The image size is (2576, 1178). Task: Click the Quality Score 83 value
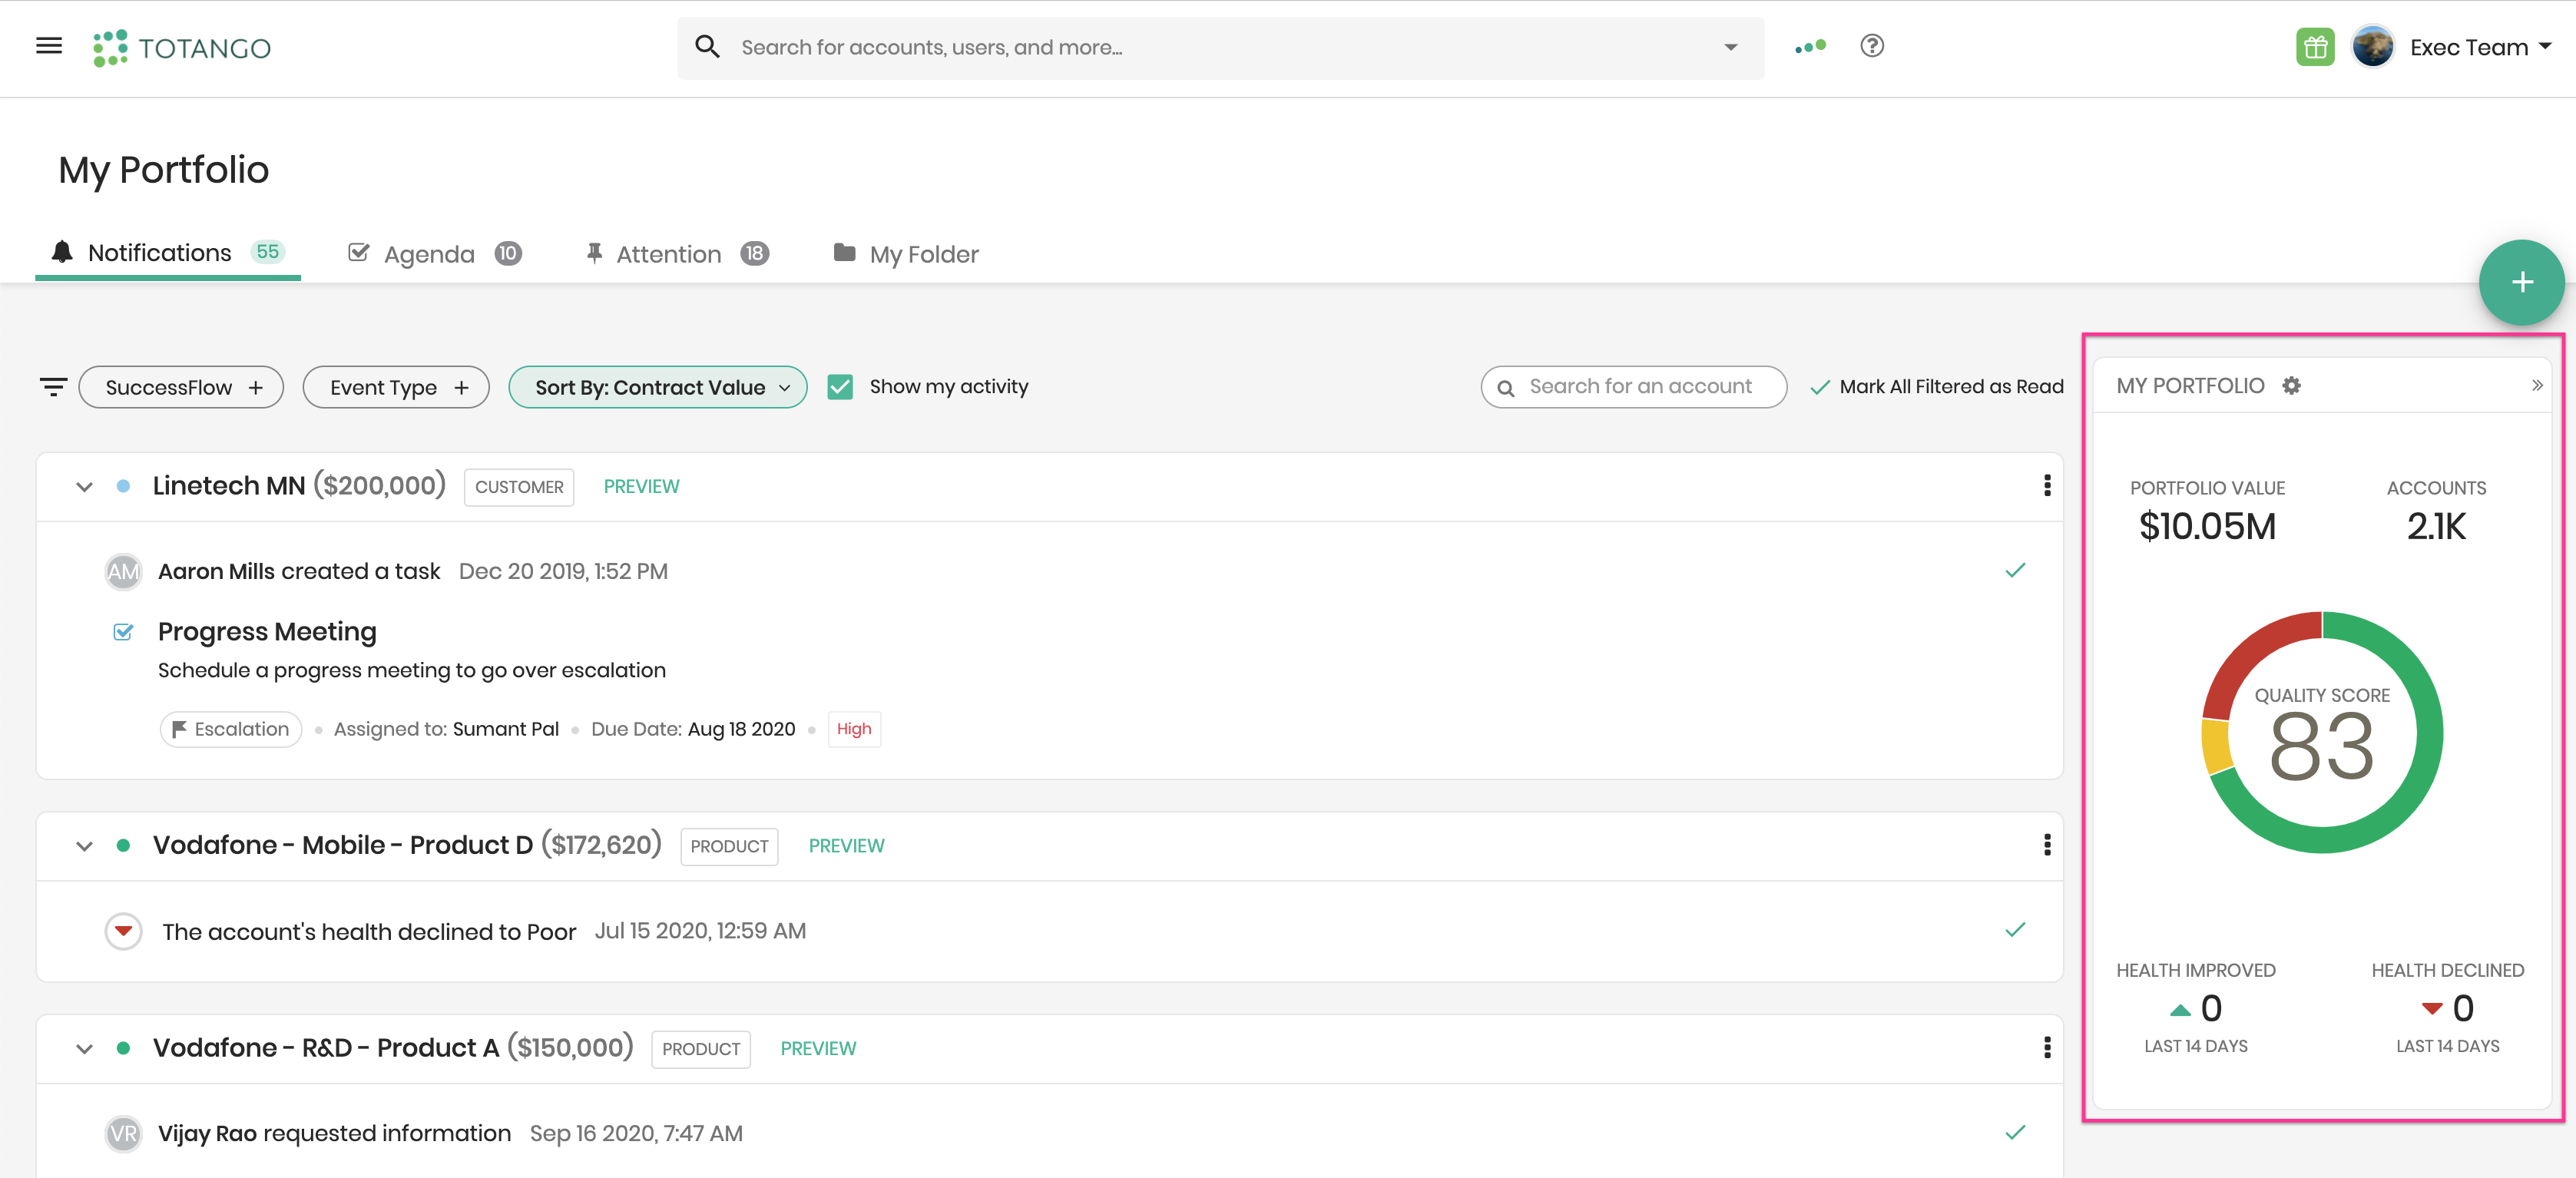coord(2321,748)
